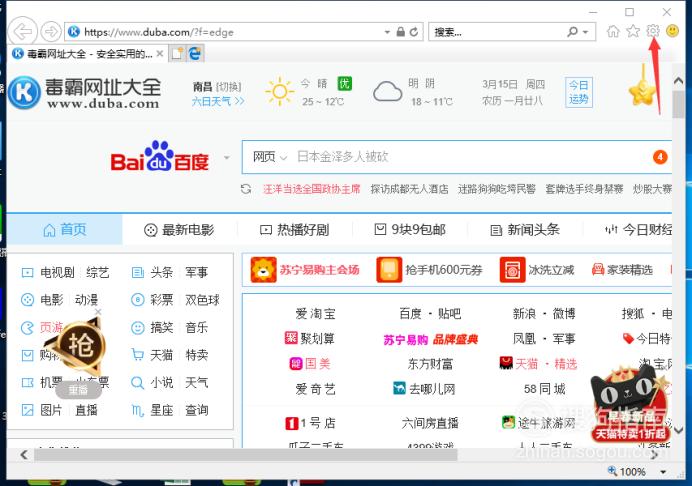
Task: Open Favorites star icon in toolbar
Action: click(633, 31)
